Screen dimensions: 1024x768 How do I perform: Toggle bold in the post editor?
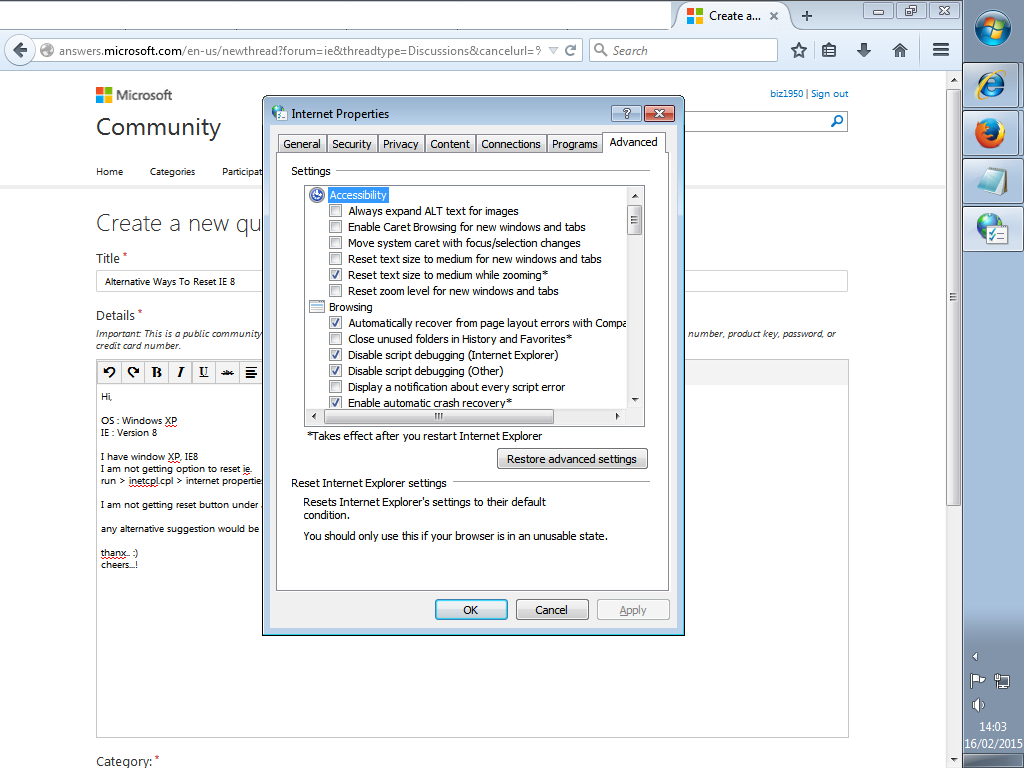click(x=157, y=372)
